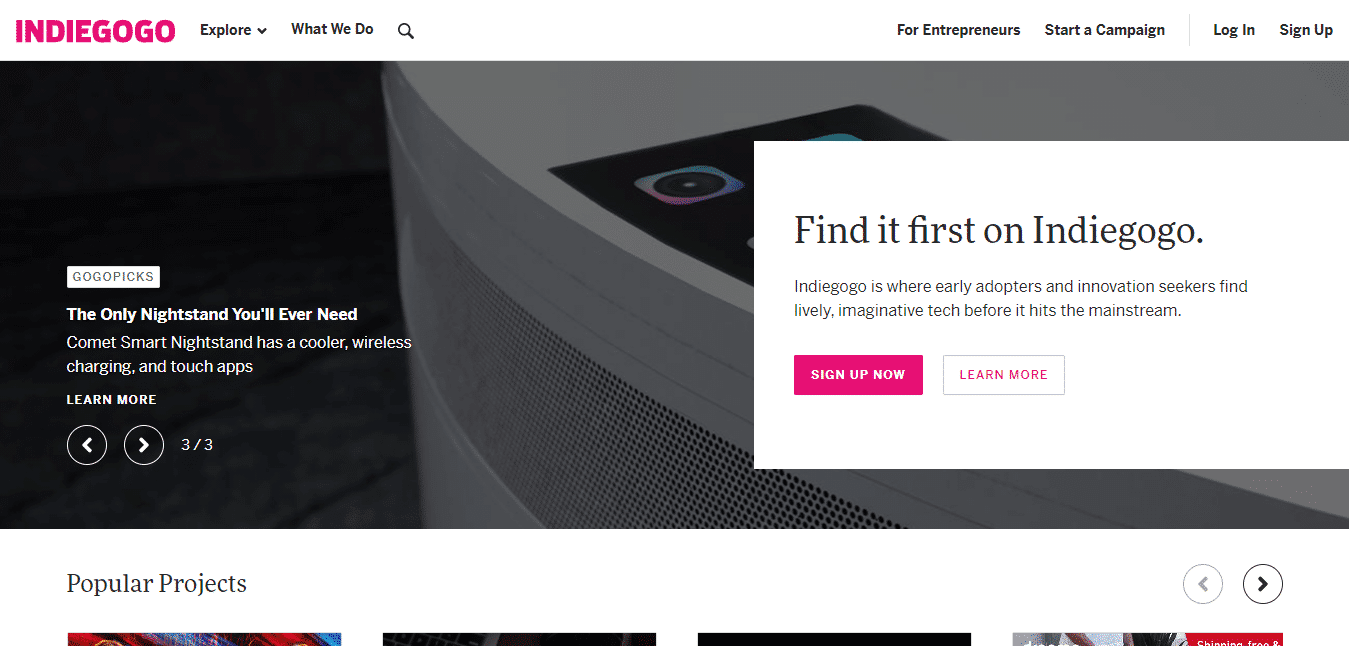Go to the previous hero slide

click(87, 445)
